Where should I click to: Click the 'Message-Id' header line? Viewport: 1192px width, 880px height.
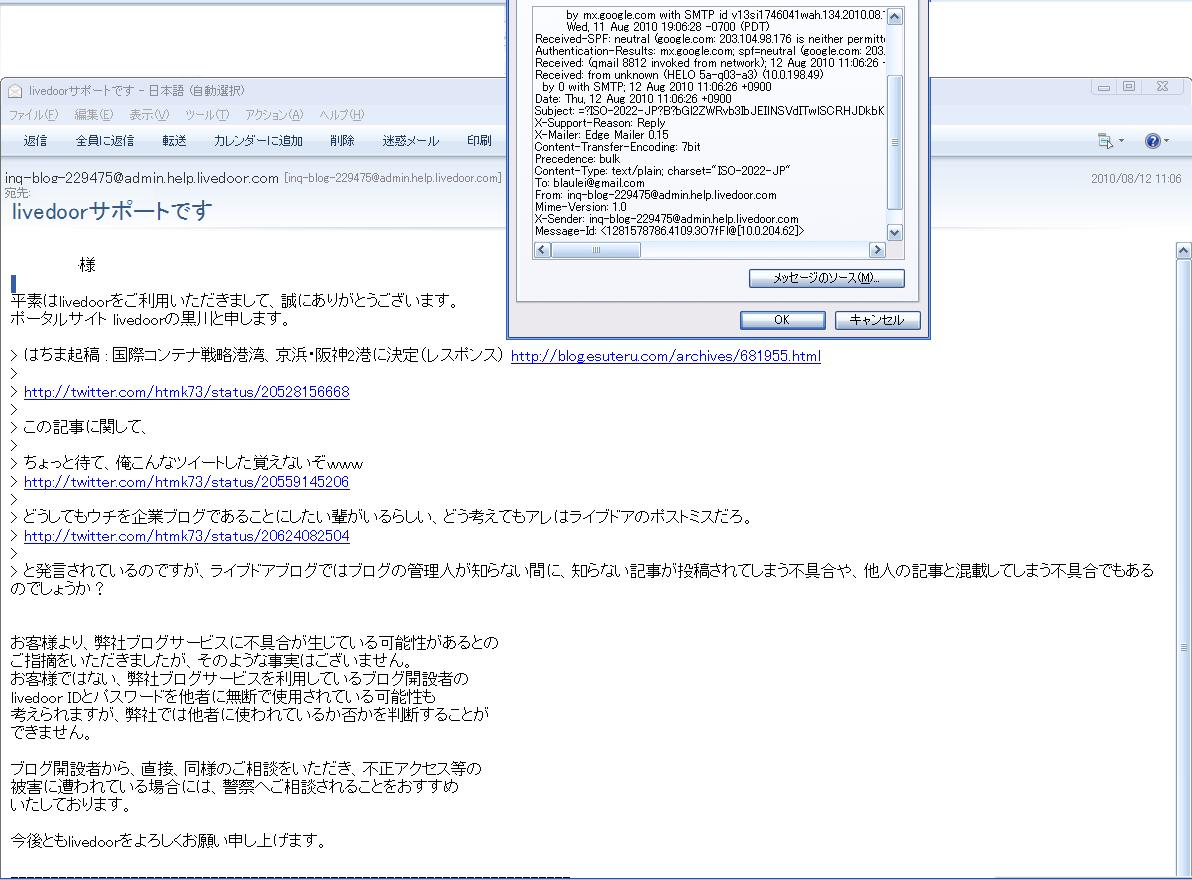coord(669,231)
